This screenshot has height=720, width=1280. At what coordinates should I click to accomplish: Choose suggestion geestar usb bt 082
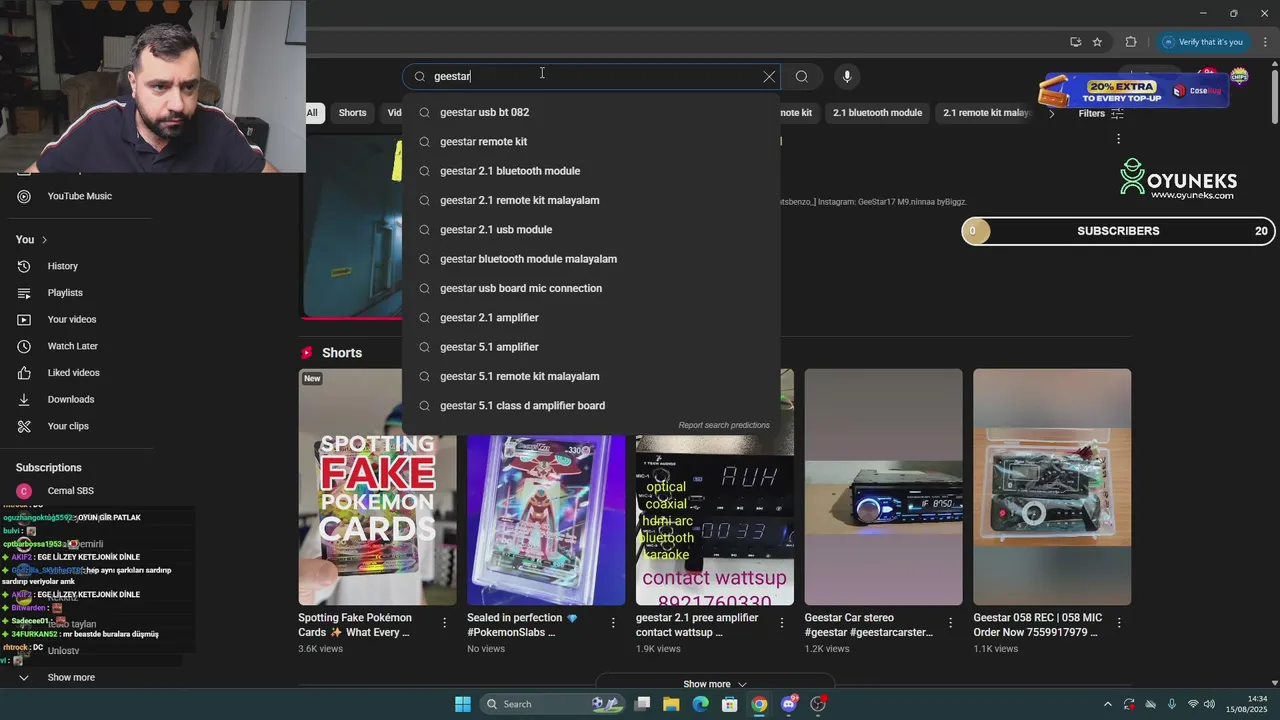(x=590, y=112)
